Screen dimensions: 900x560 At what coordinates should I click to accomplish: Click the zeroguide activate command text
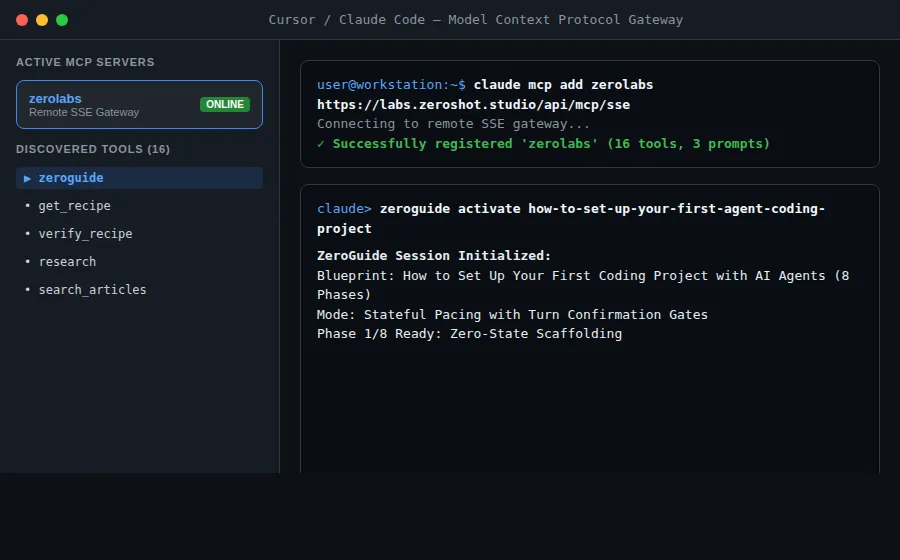571,219
